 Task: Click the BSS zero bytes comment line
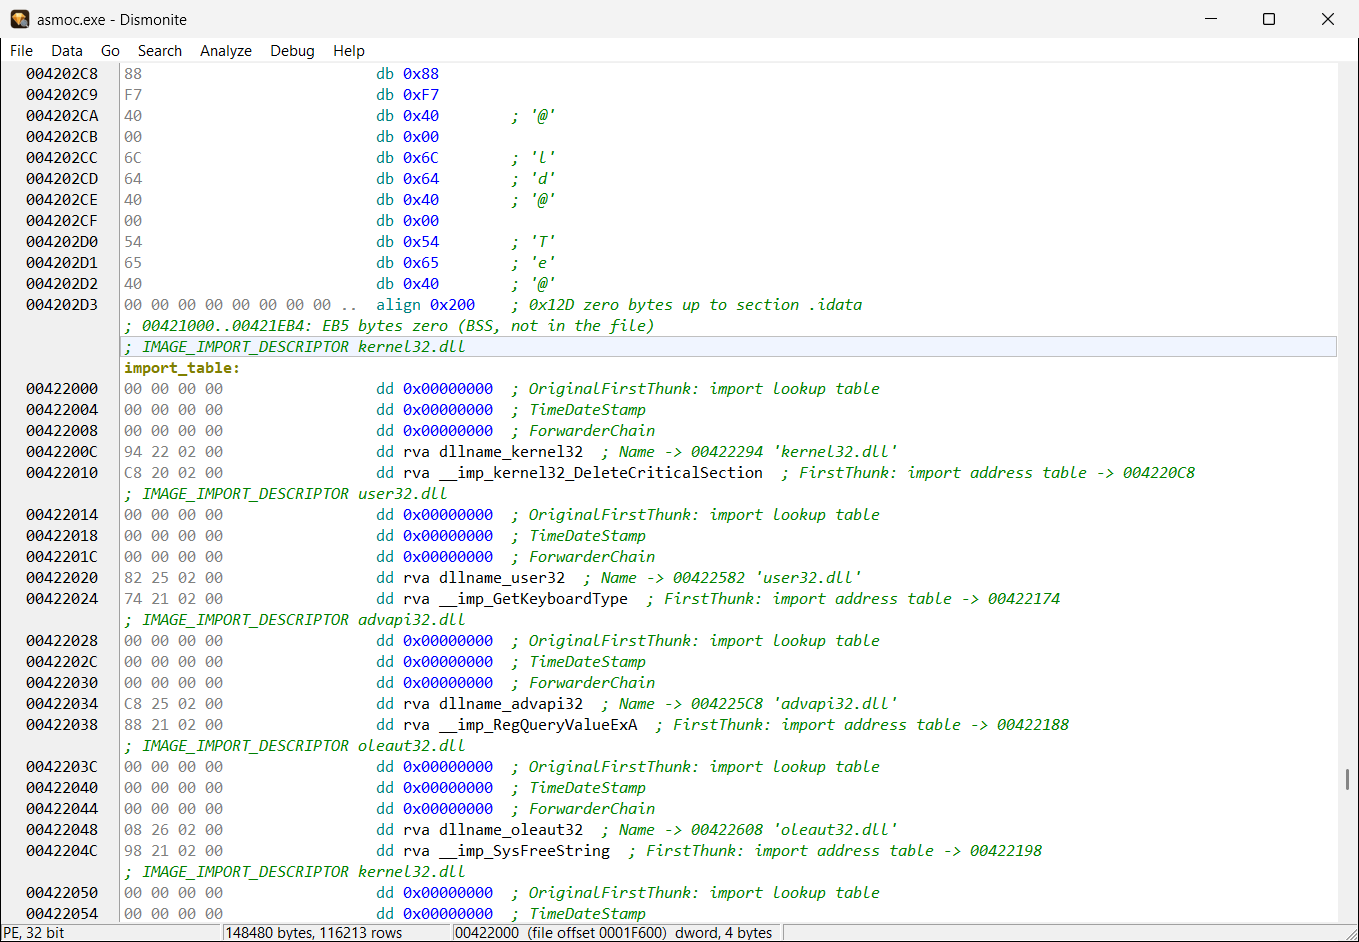[x=389, y=326]
